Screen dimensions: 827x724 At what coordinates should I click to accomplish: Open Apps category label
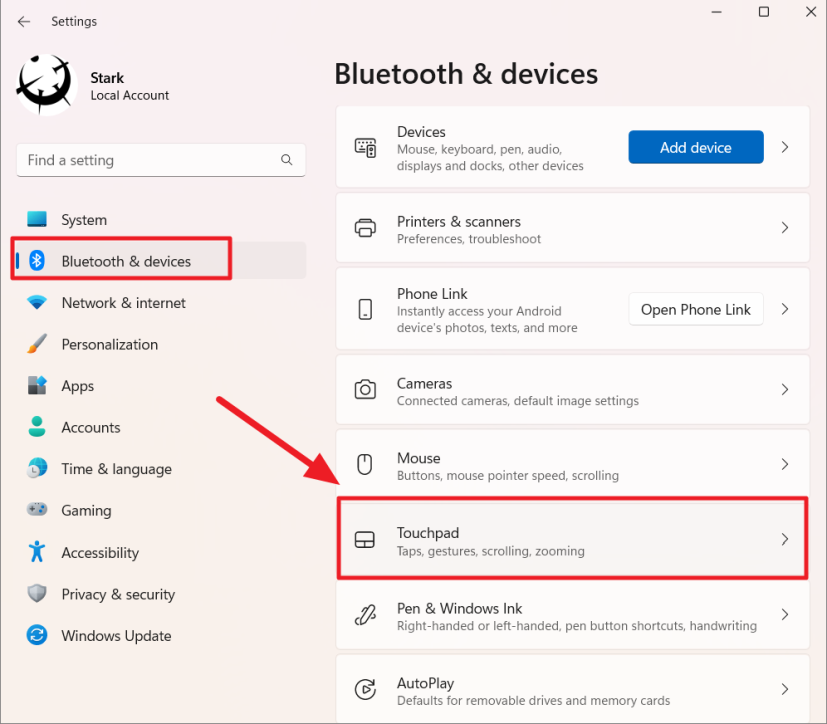[x=78, y=387]
